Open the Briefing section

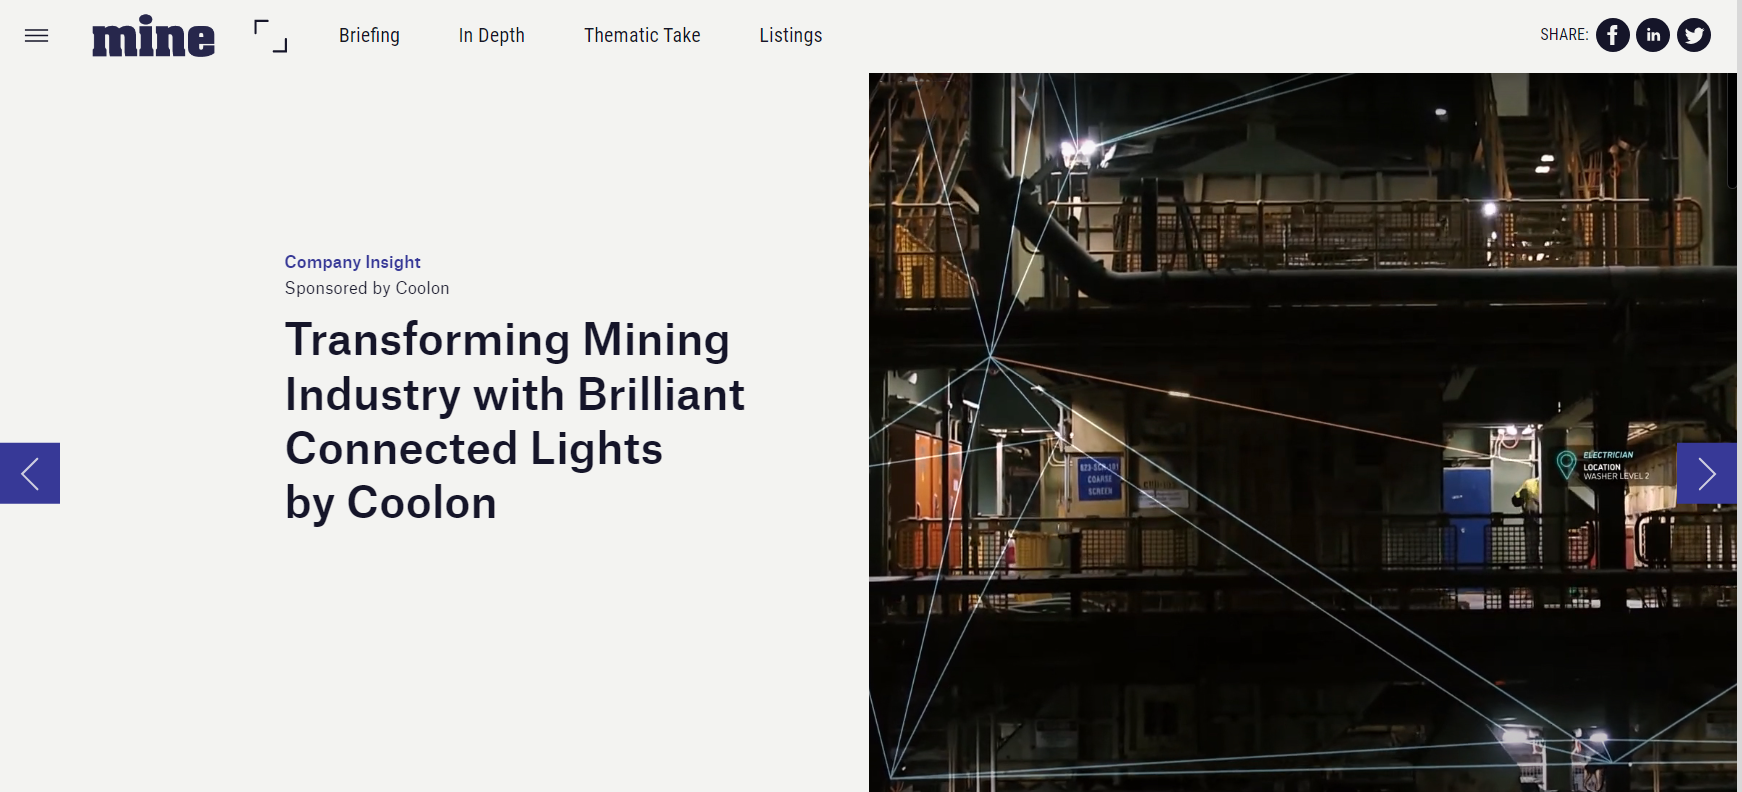click(369, 35)
